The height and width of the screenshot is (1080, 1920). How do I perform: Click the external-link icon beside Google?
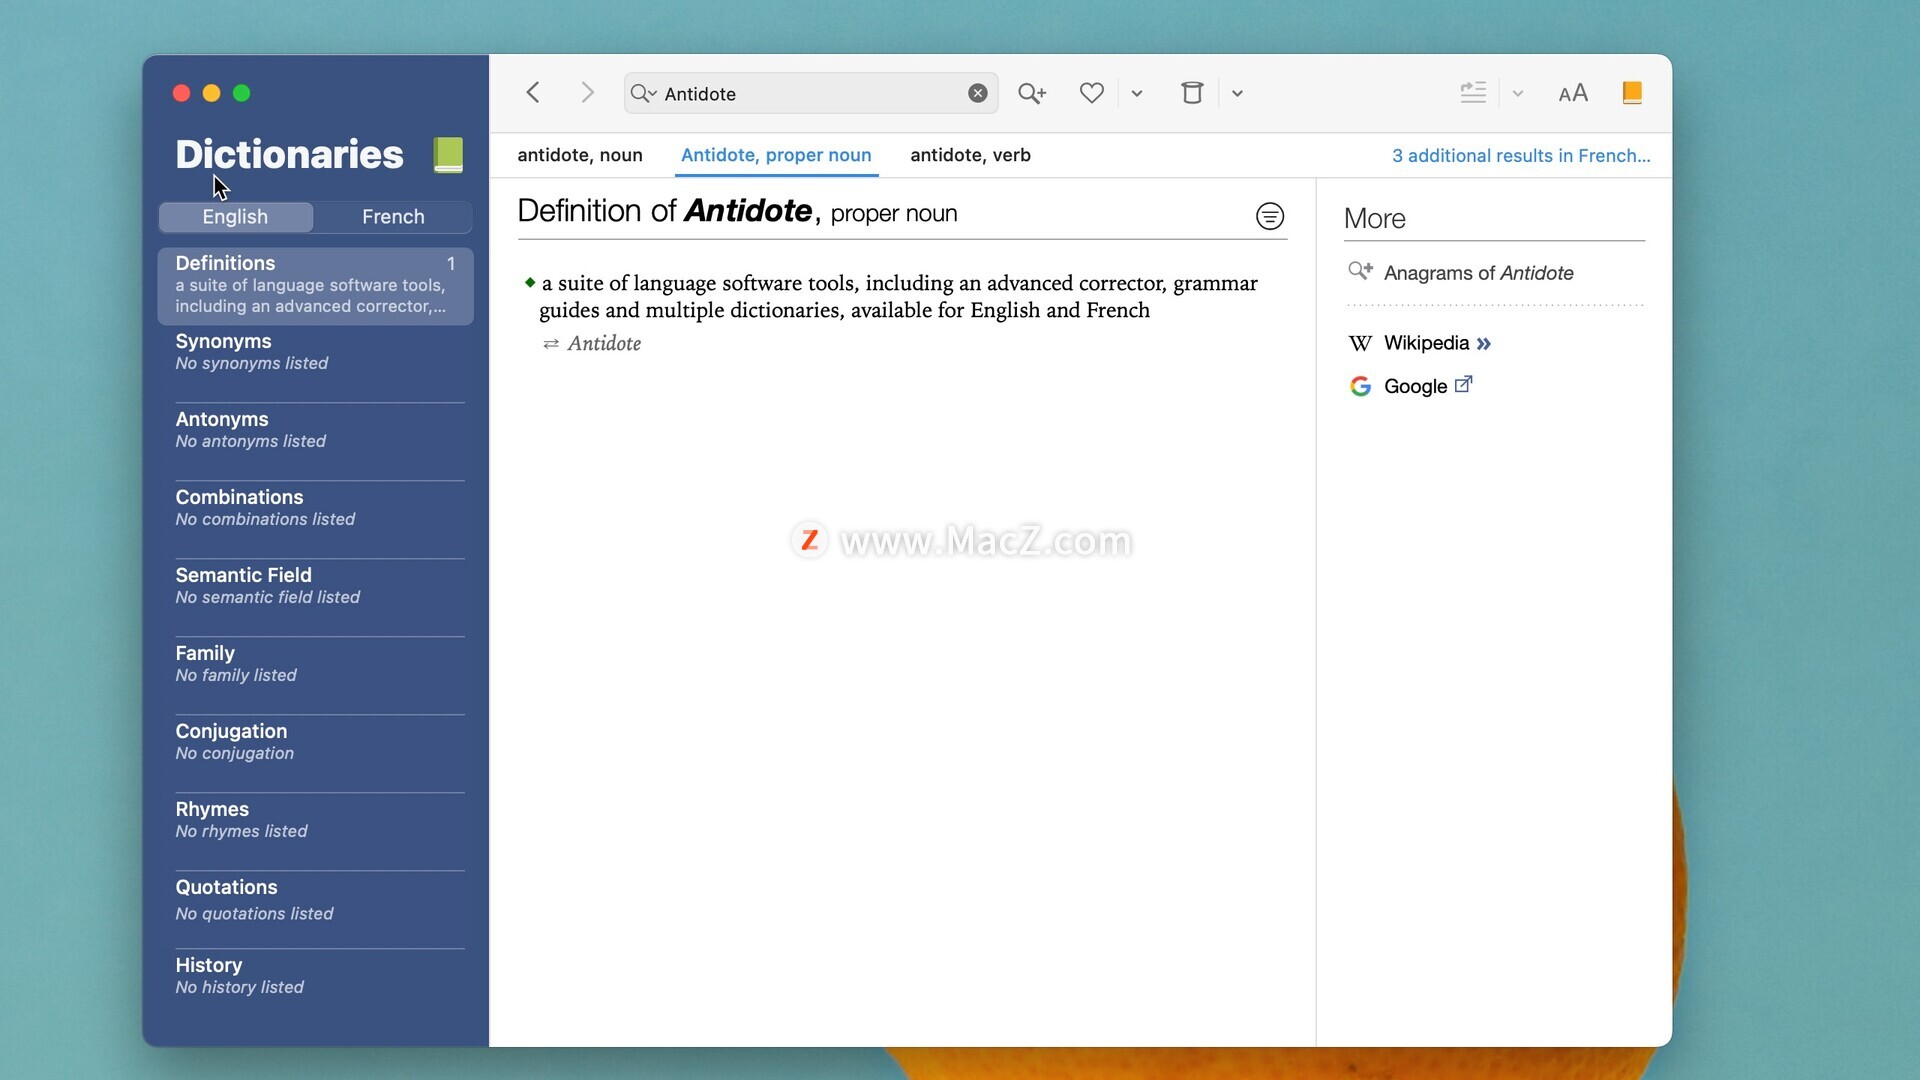click(1463, 385)
